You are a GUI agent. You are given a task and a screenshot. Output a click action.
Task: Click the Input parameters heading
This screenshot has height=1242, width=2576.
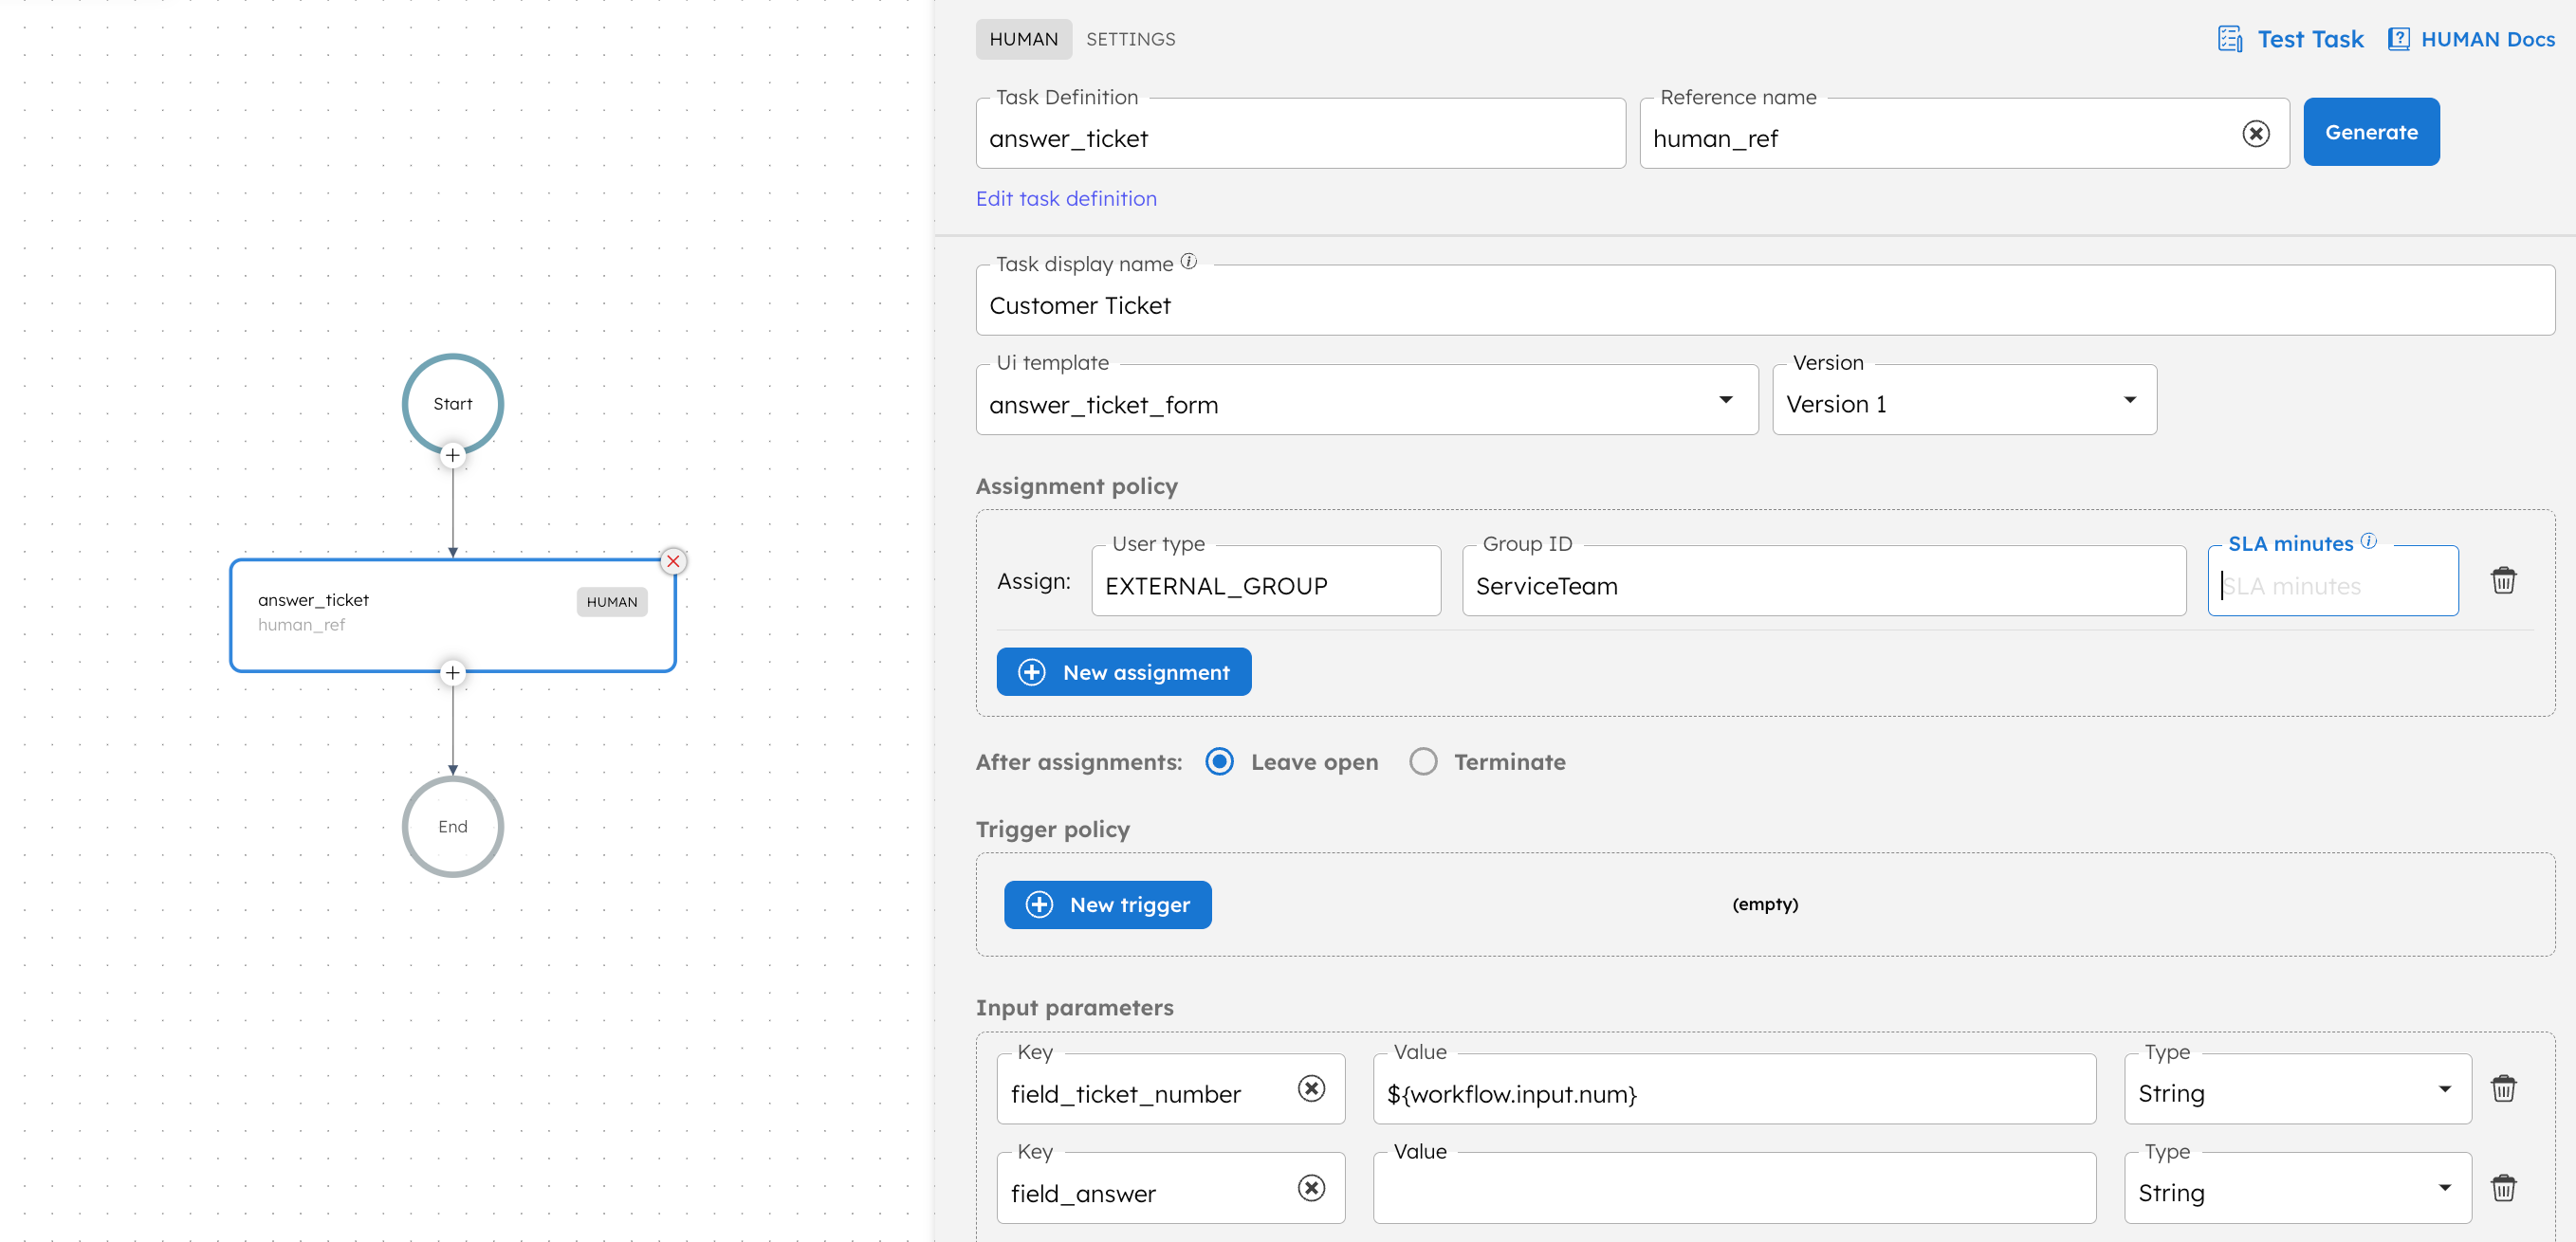pos(1074,1007)
